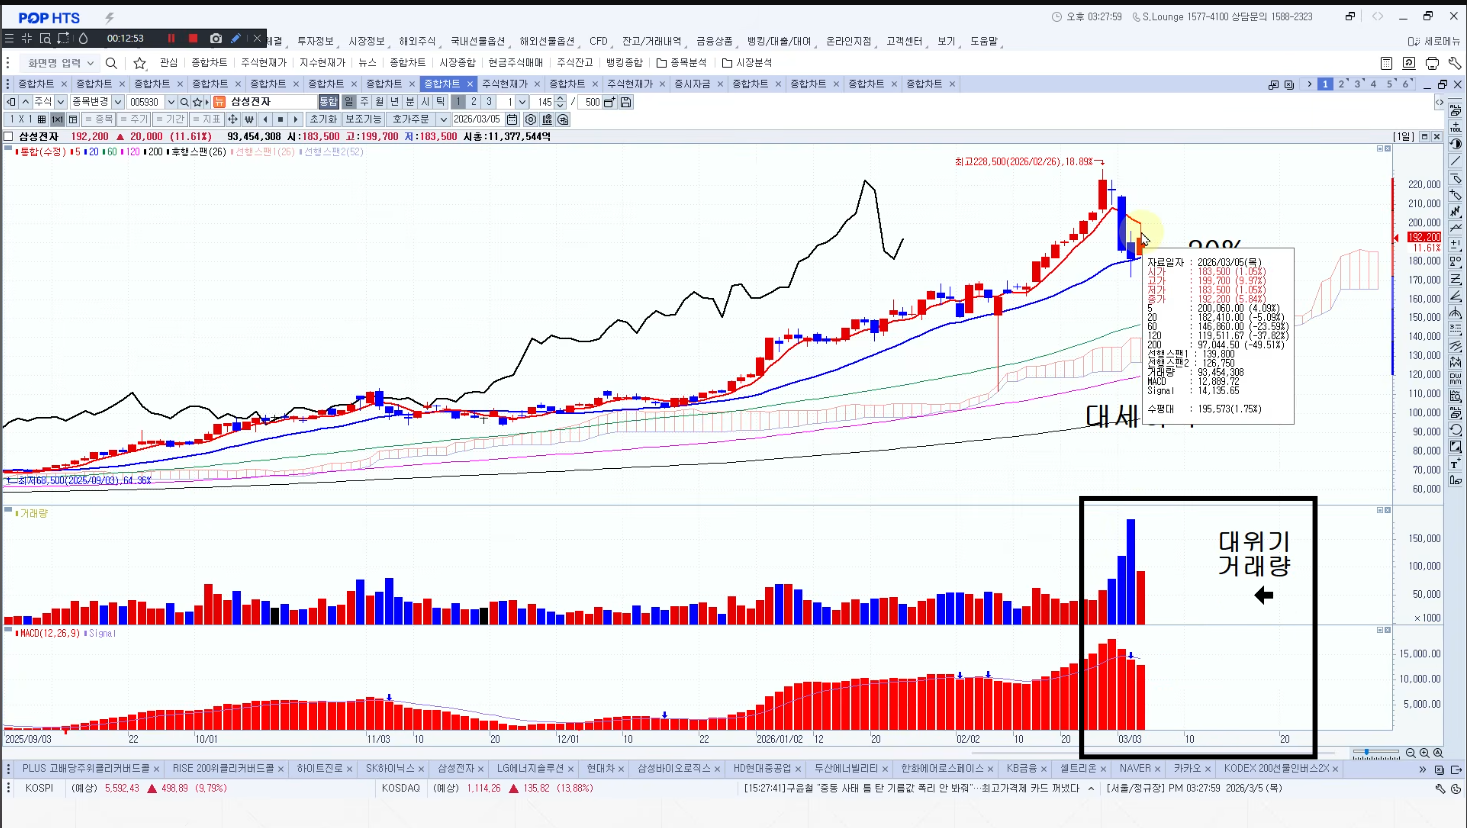Activate the recorder pen drawing tool
This screenshot has height=828, width=1467.
click(236, 38)
